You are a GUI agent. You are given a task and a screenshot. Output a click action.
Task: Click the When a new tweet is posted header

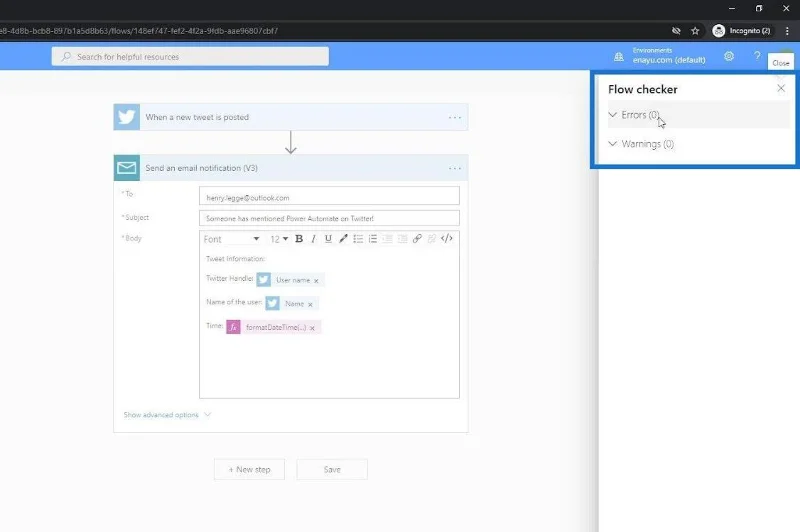coord(291,117)
